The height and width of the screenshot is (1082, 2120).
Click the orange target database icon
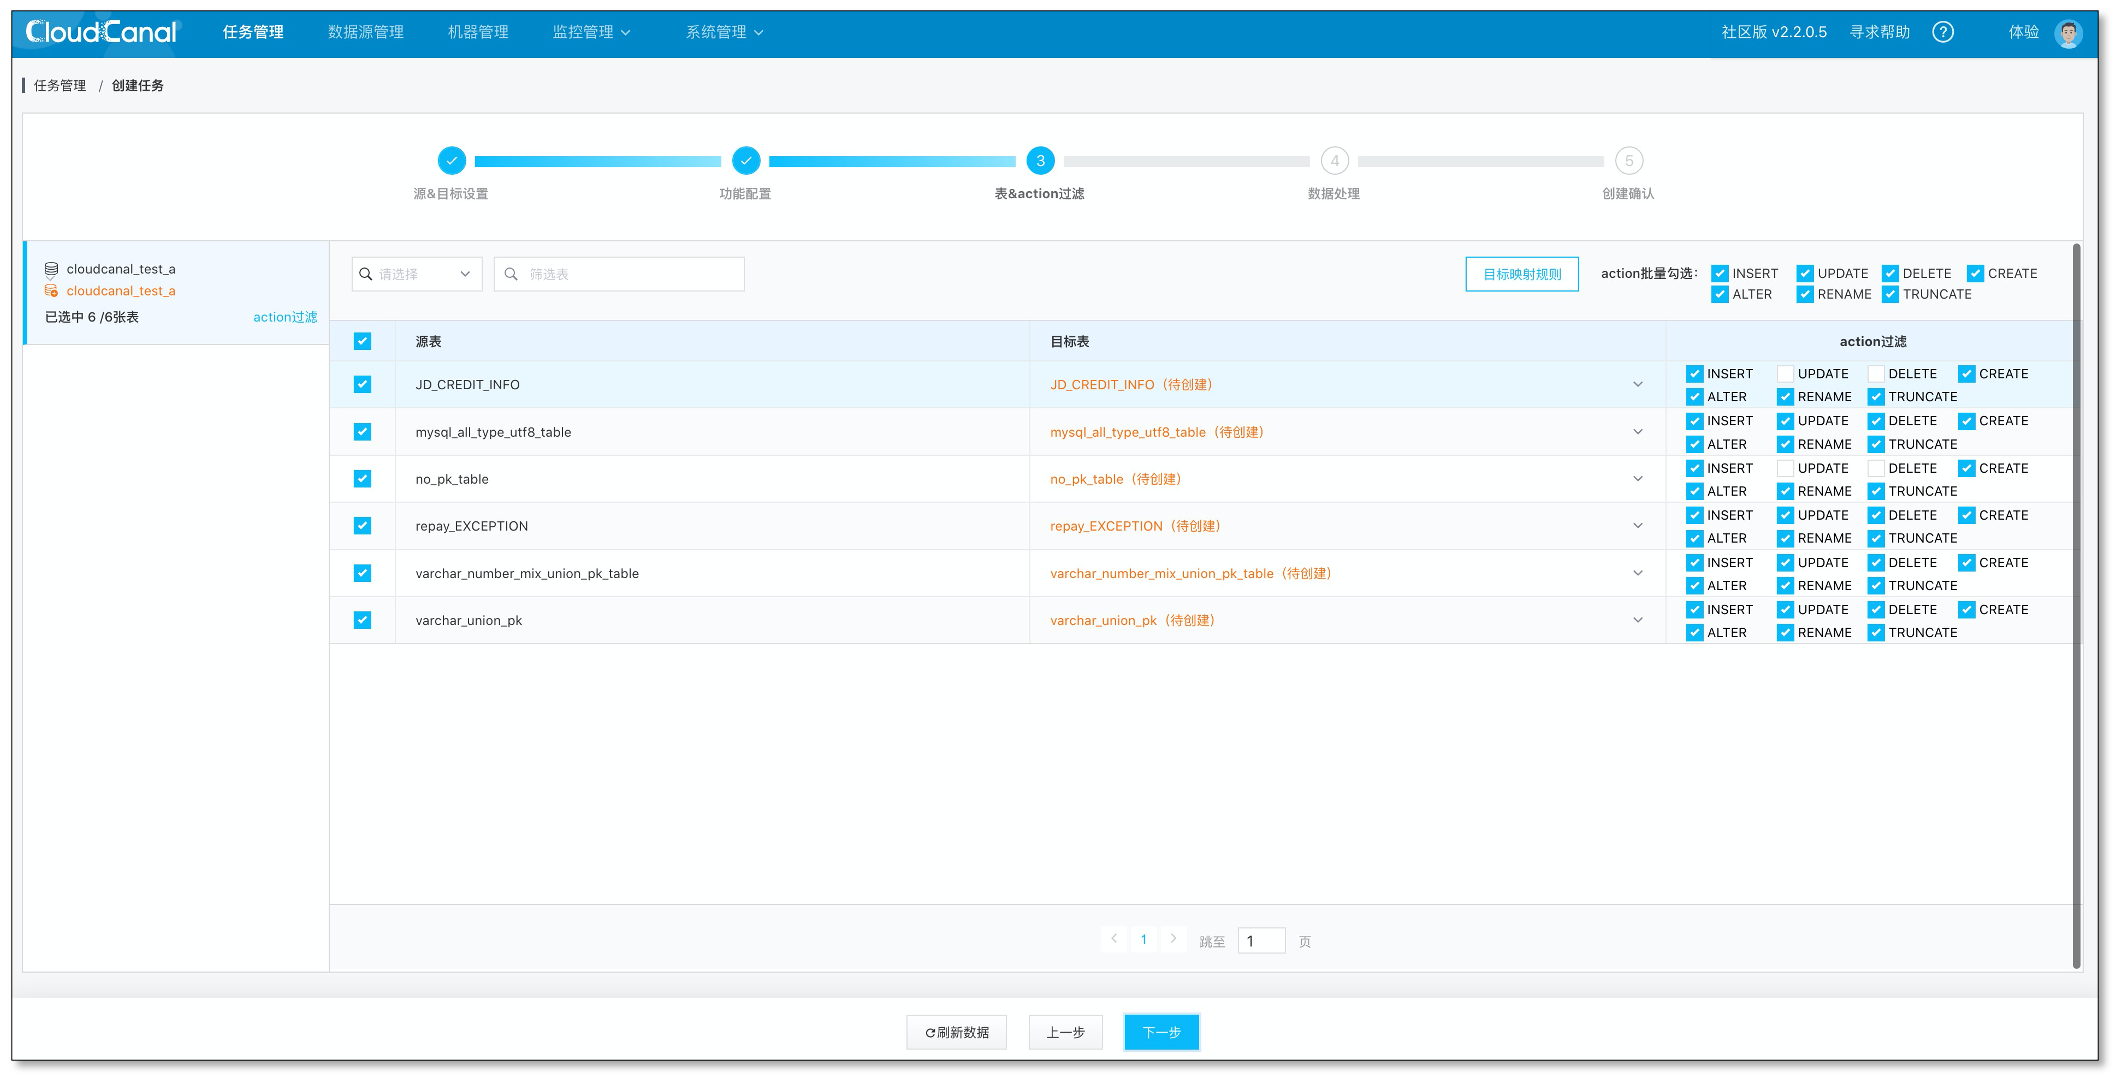pos(51,291)
